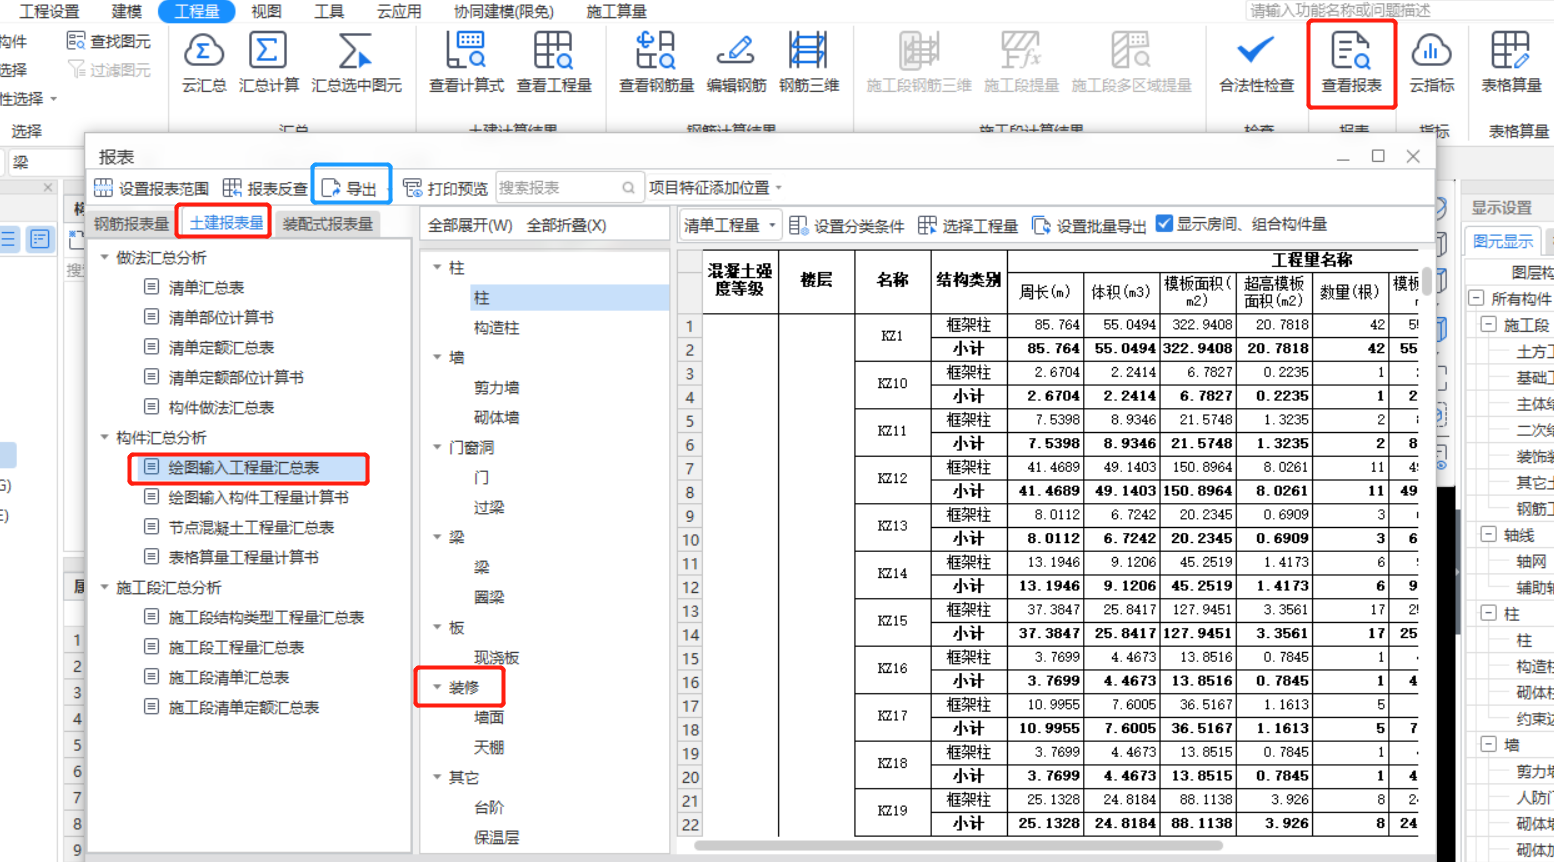
Task: Open 施工算量 ribbon tab
Action: point(616,11)
